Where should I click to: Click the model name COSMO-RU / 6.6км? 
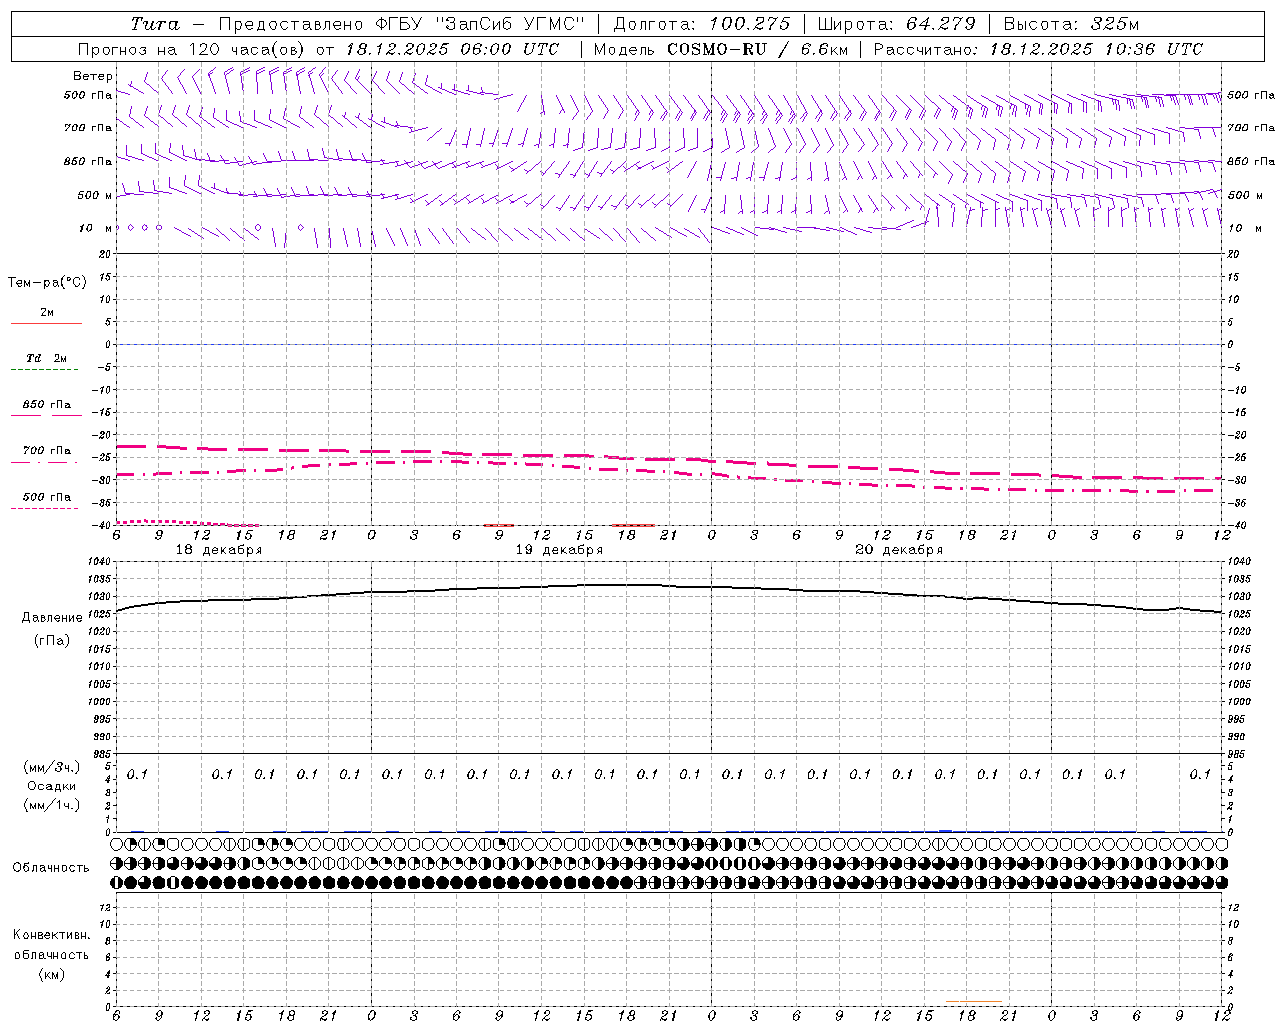point(757,49)
